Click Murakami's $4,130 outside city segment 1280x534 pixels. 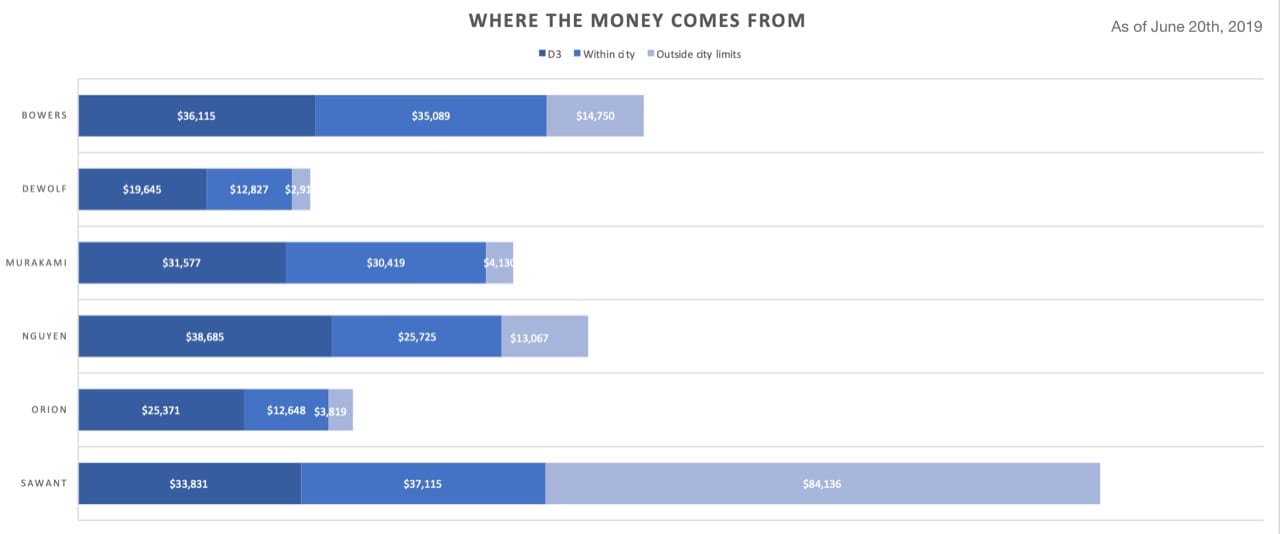coord(500,263)
